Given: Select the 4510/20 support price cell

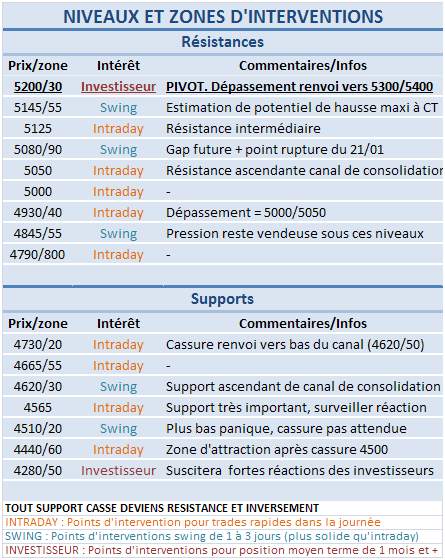Looking at the screenshot, I should (x=38, y=429).
